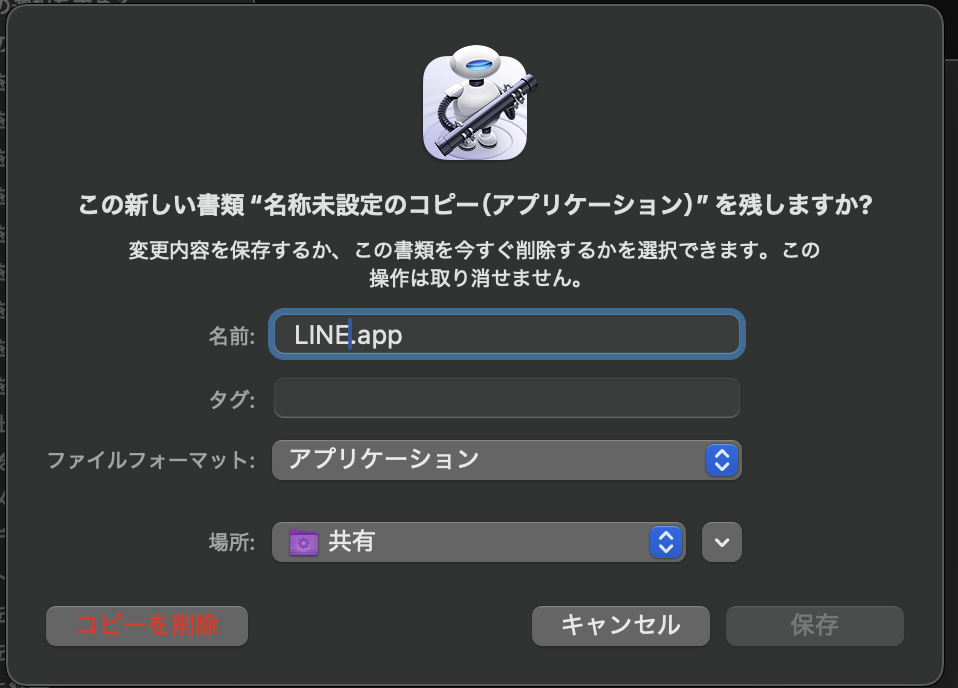
Task: Click the .app extension in name field
Action: click(x=377, y=336)
